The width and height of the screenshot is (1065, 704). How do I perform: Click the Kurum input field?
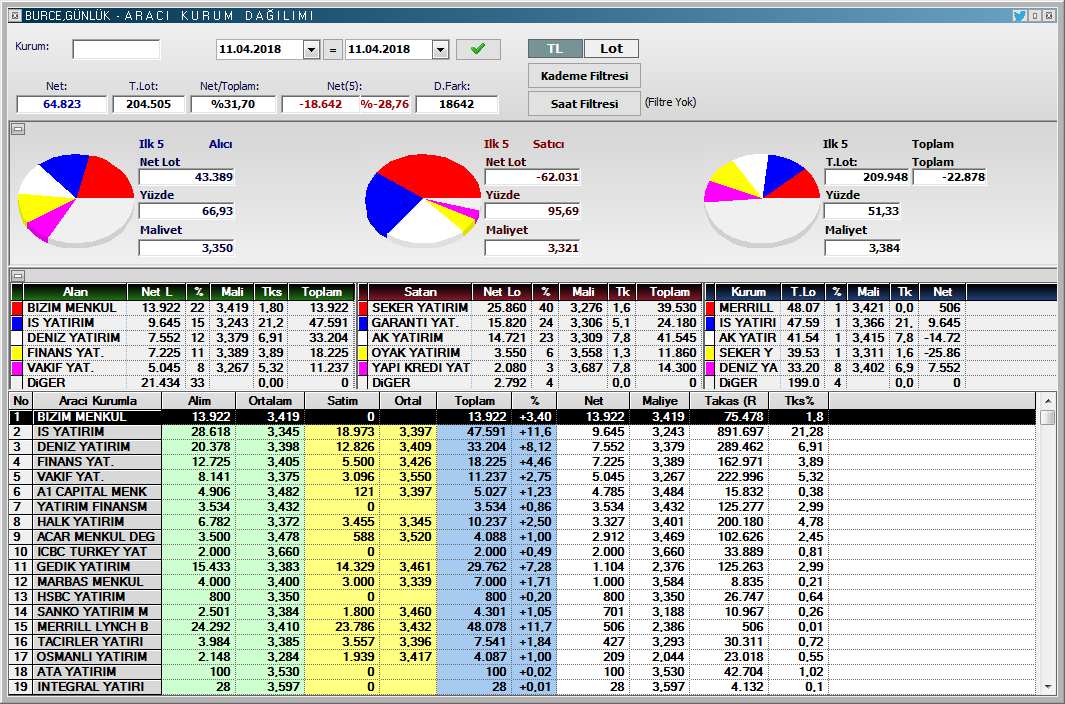pos(116,49)
